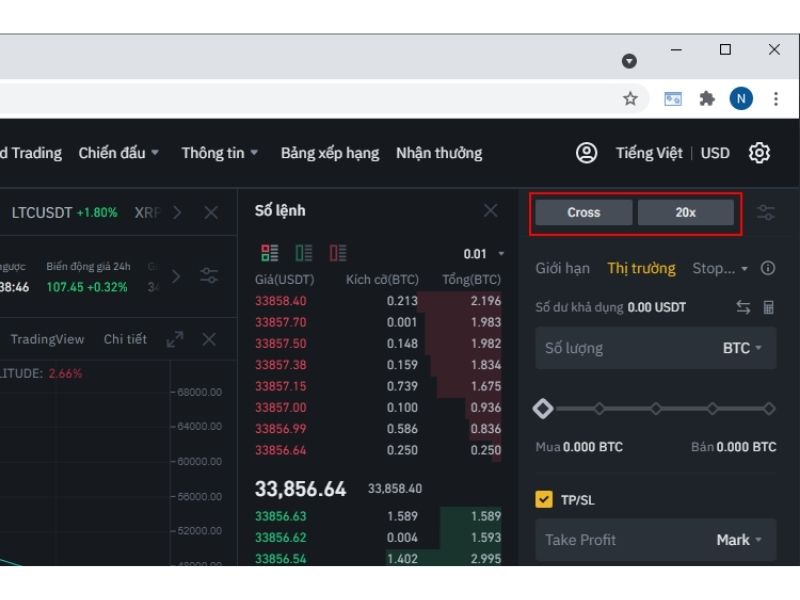Switch chart to Chi tiết tab
This screenshot has height=600, width=800.
click(125, 339)
